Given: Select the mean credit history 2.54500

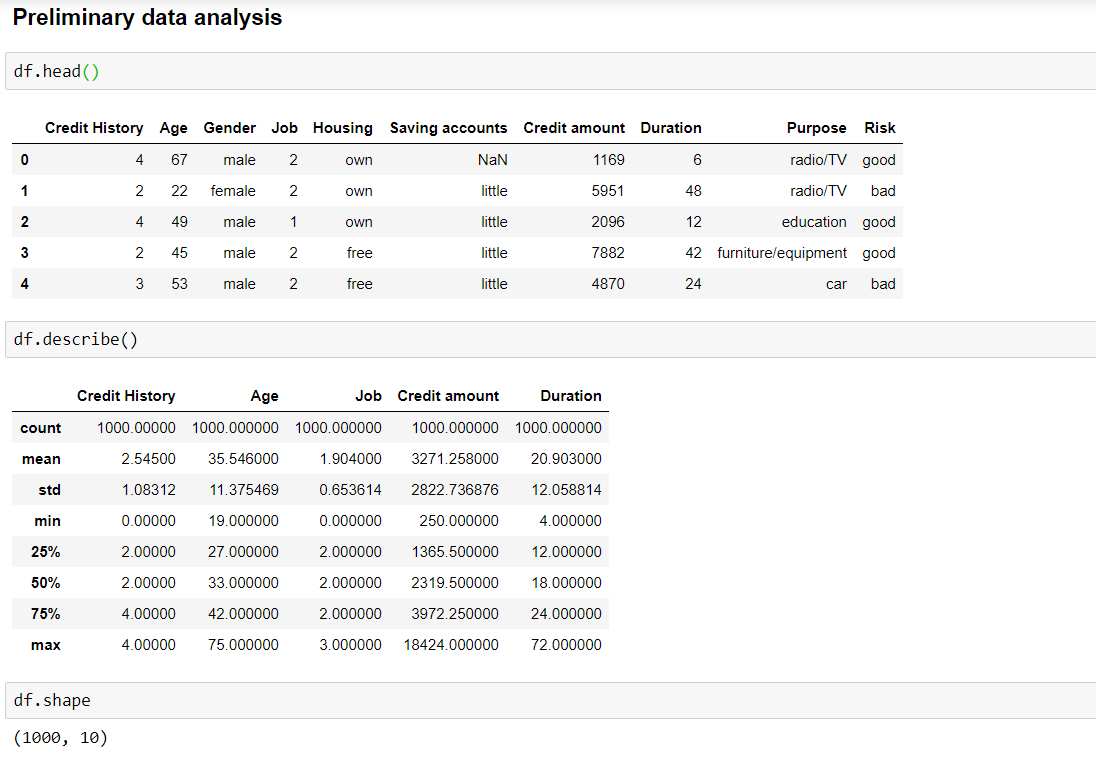Looking at the screenshot, I should [148, 459].
